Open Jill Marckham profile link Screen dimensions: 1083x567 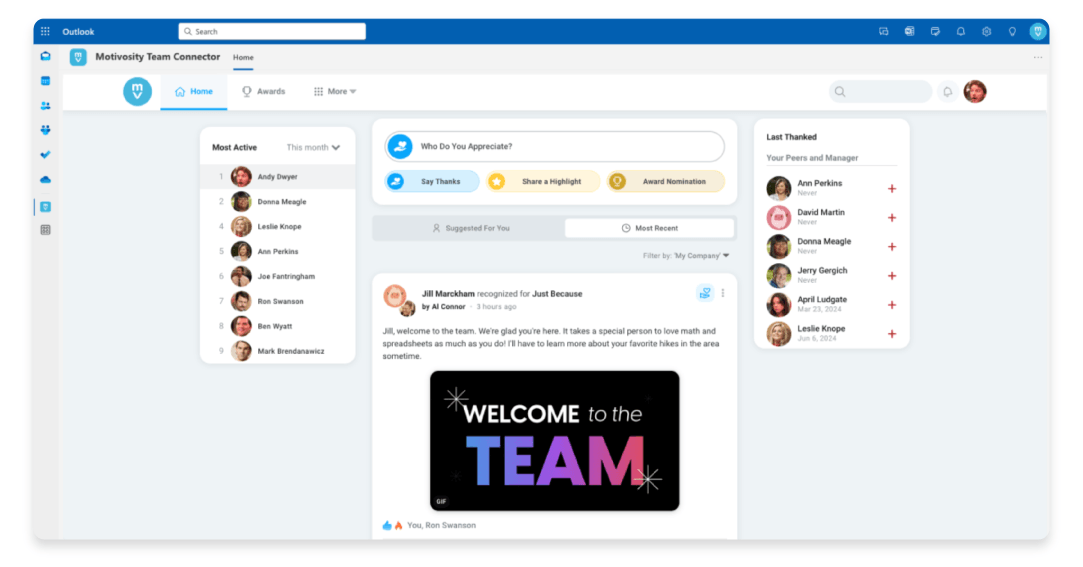coord(448,294)
